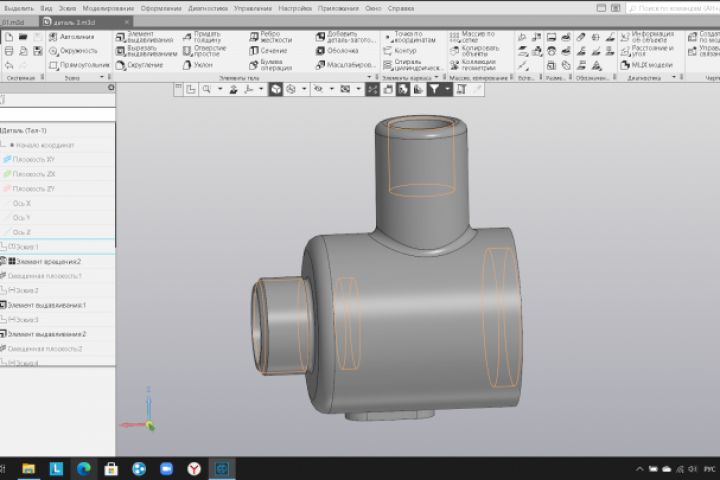Select Элемент выдавливания:1 in tree

click(46, 305)
